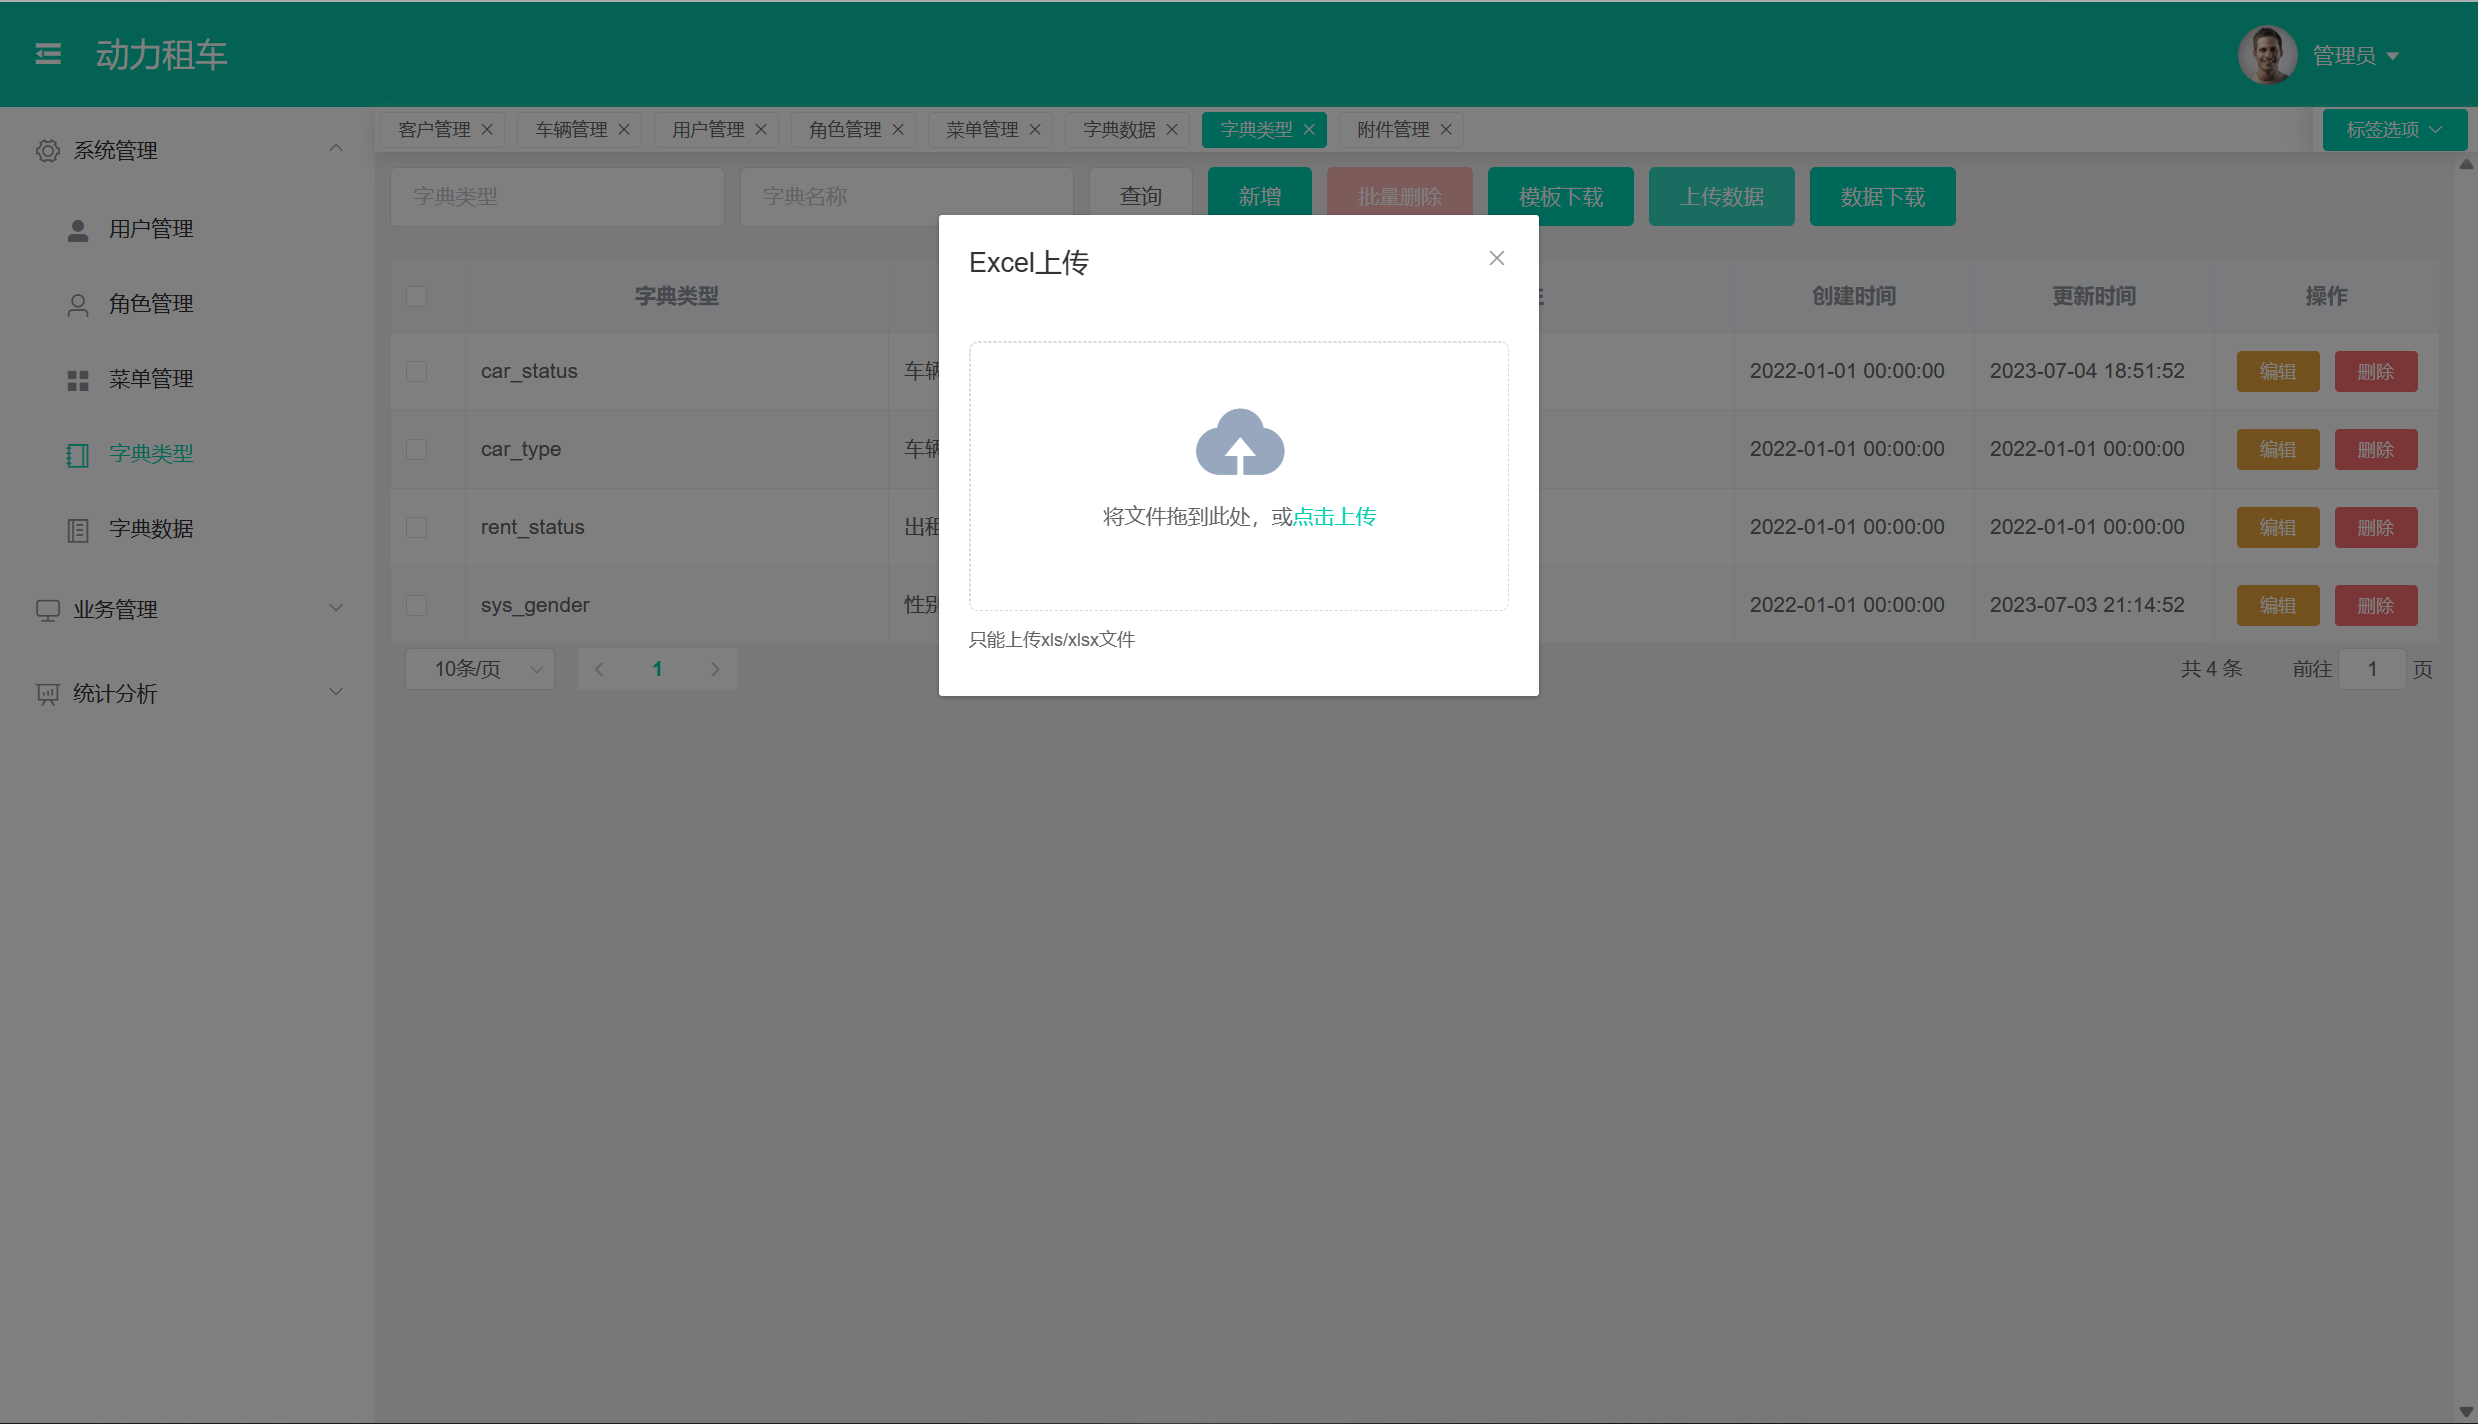Click the cloud upload icon

(x=1240, y=442)
